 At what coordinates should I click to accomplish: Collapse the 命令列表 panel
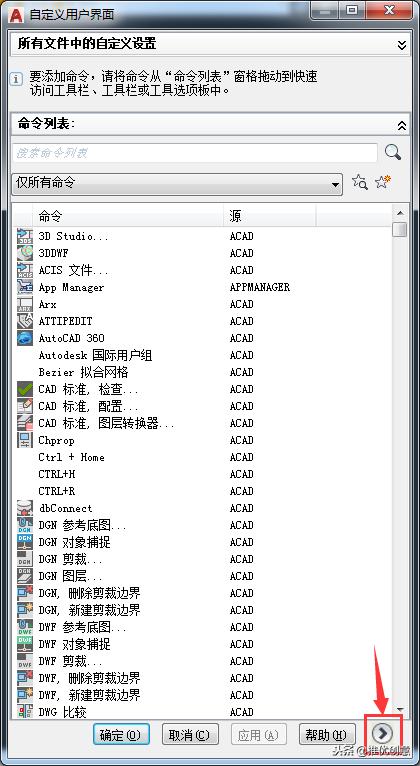(401, 126)
